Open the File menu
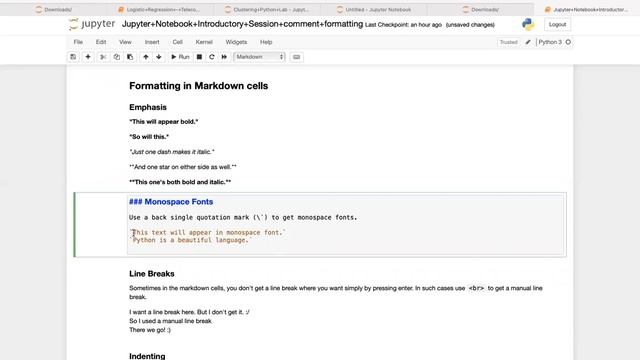Screen dimensions: 640x360 [78, 42]
